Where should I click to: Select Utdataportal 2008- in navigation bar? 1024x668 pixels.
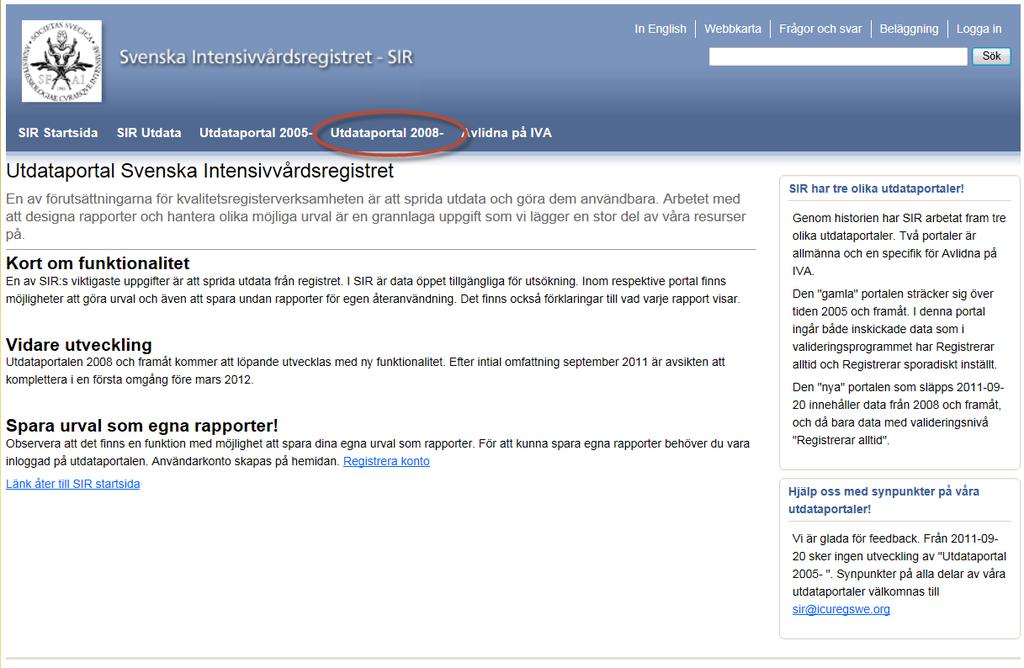pyautogui.click(x=387, y=133)
